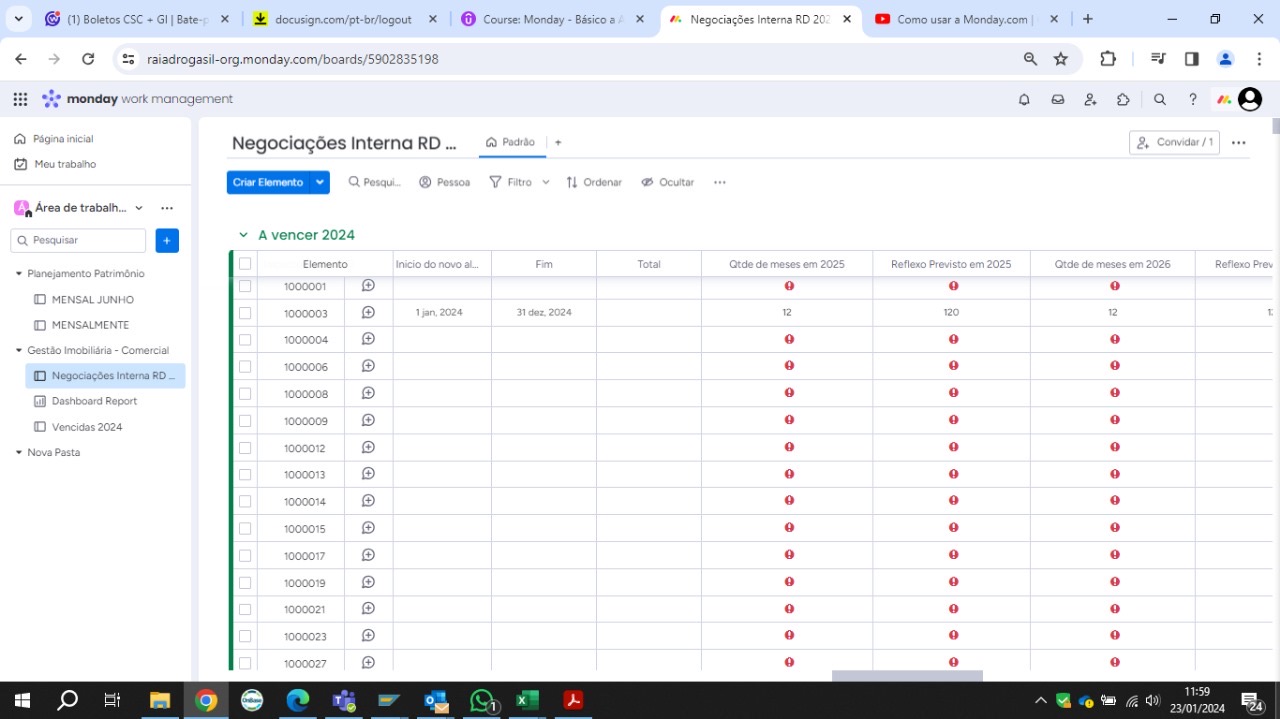
Task: Open more toolbar options ellipsis
Action: (719, 182)
